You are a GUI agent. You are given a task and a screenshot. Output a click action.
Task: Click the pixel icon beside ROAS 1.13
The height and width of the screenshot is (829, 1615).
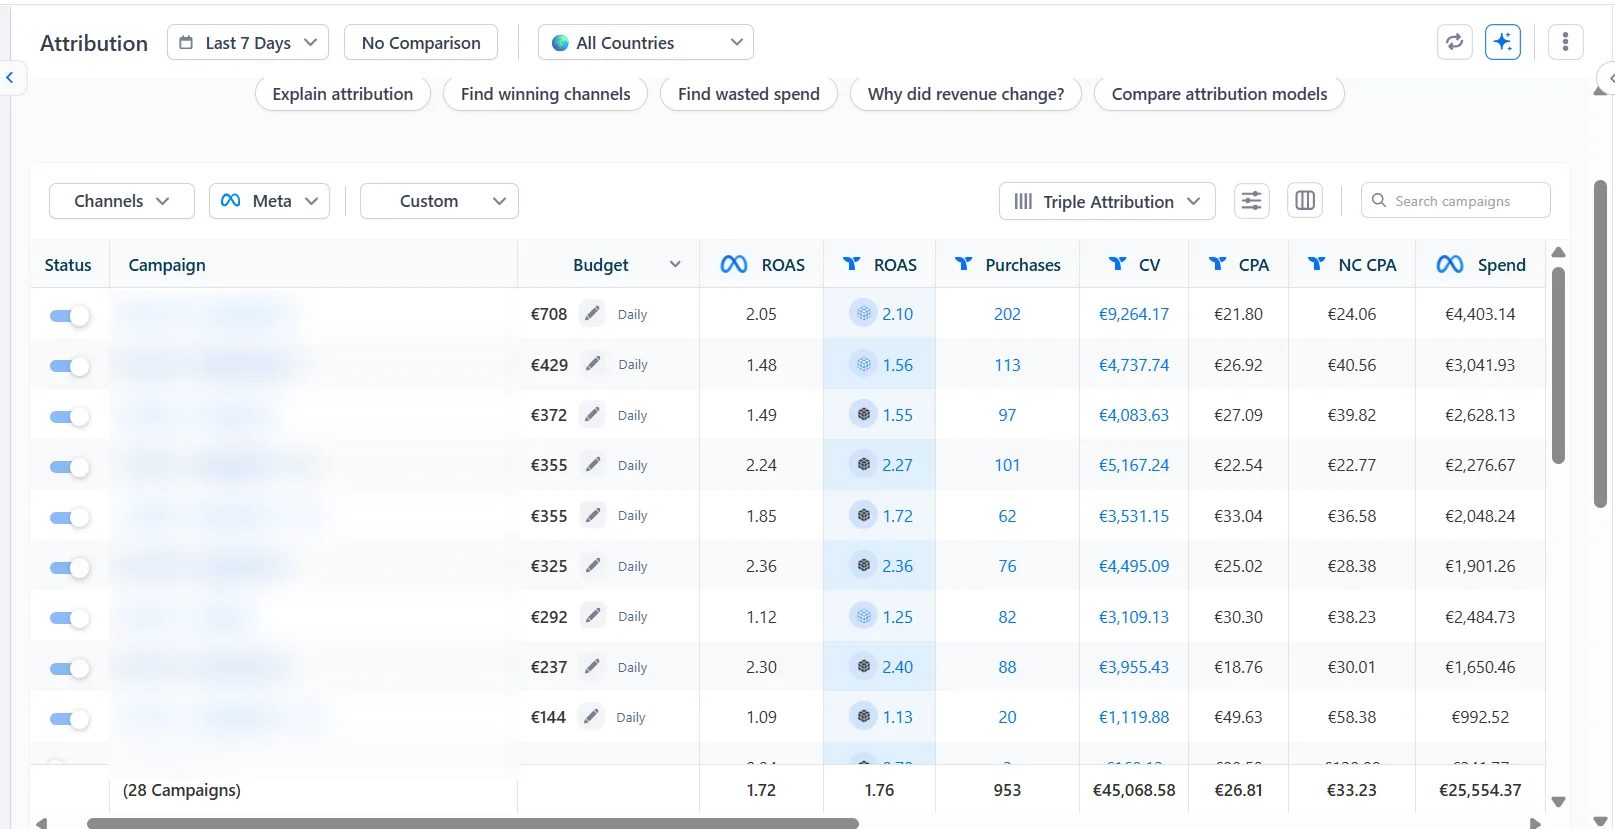(x=863, y=716)
